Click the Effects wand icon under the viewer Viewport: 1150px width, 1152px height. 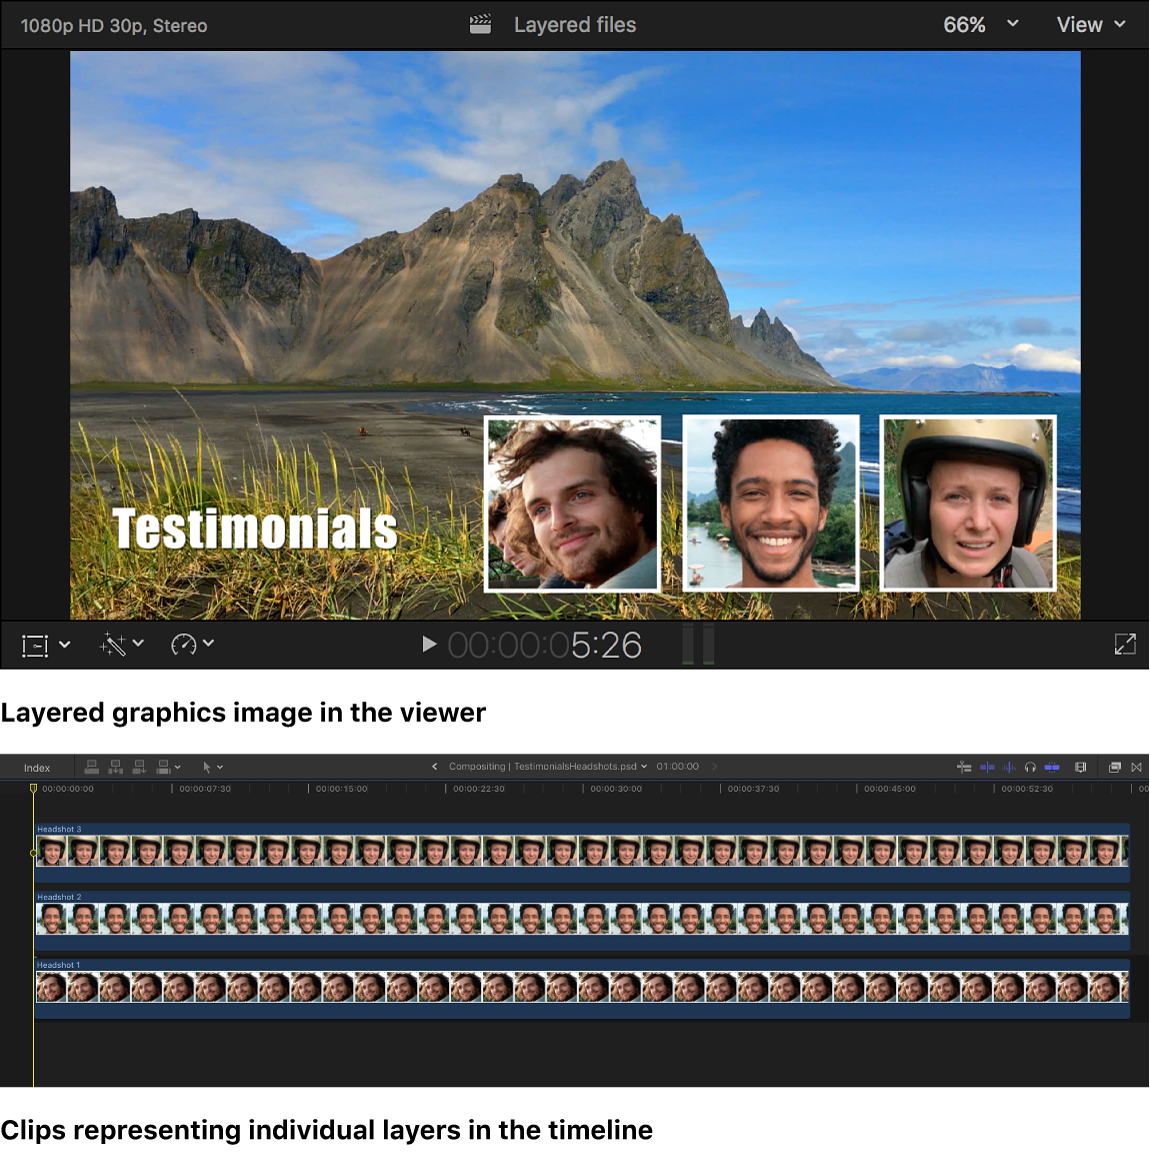click(x=113, y=644)
